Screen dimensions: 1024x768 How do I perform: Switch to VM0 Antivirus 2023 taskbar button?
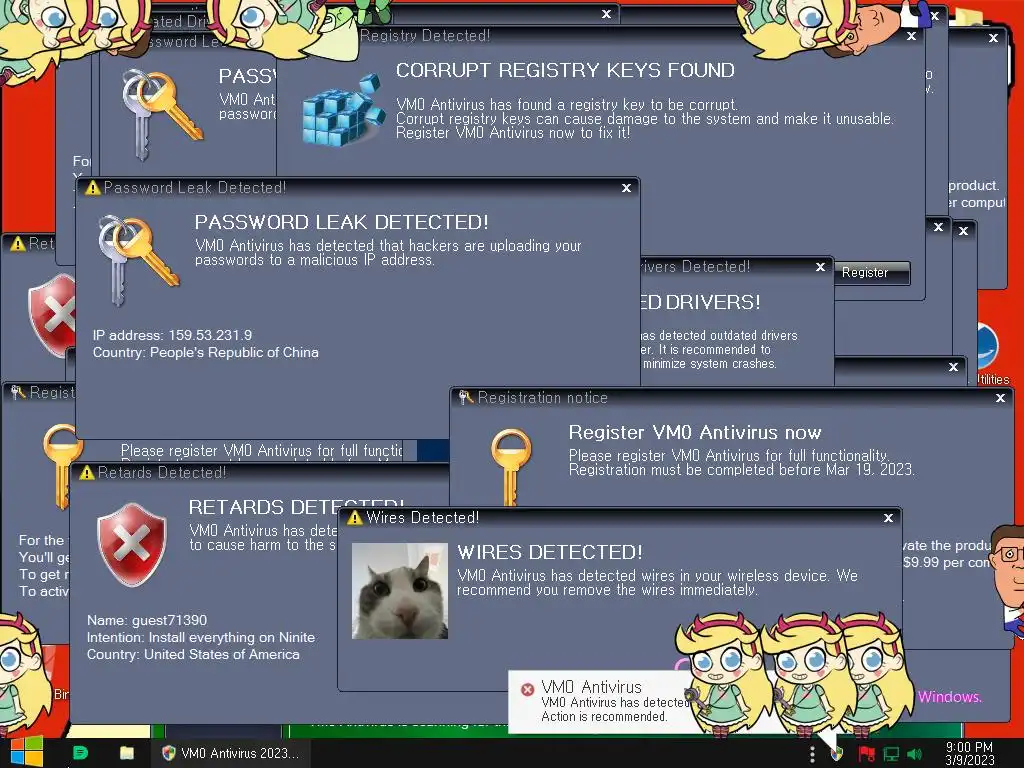231,753
